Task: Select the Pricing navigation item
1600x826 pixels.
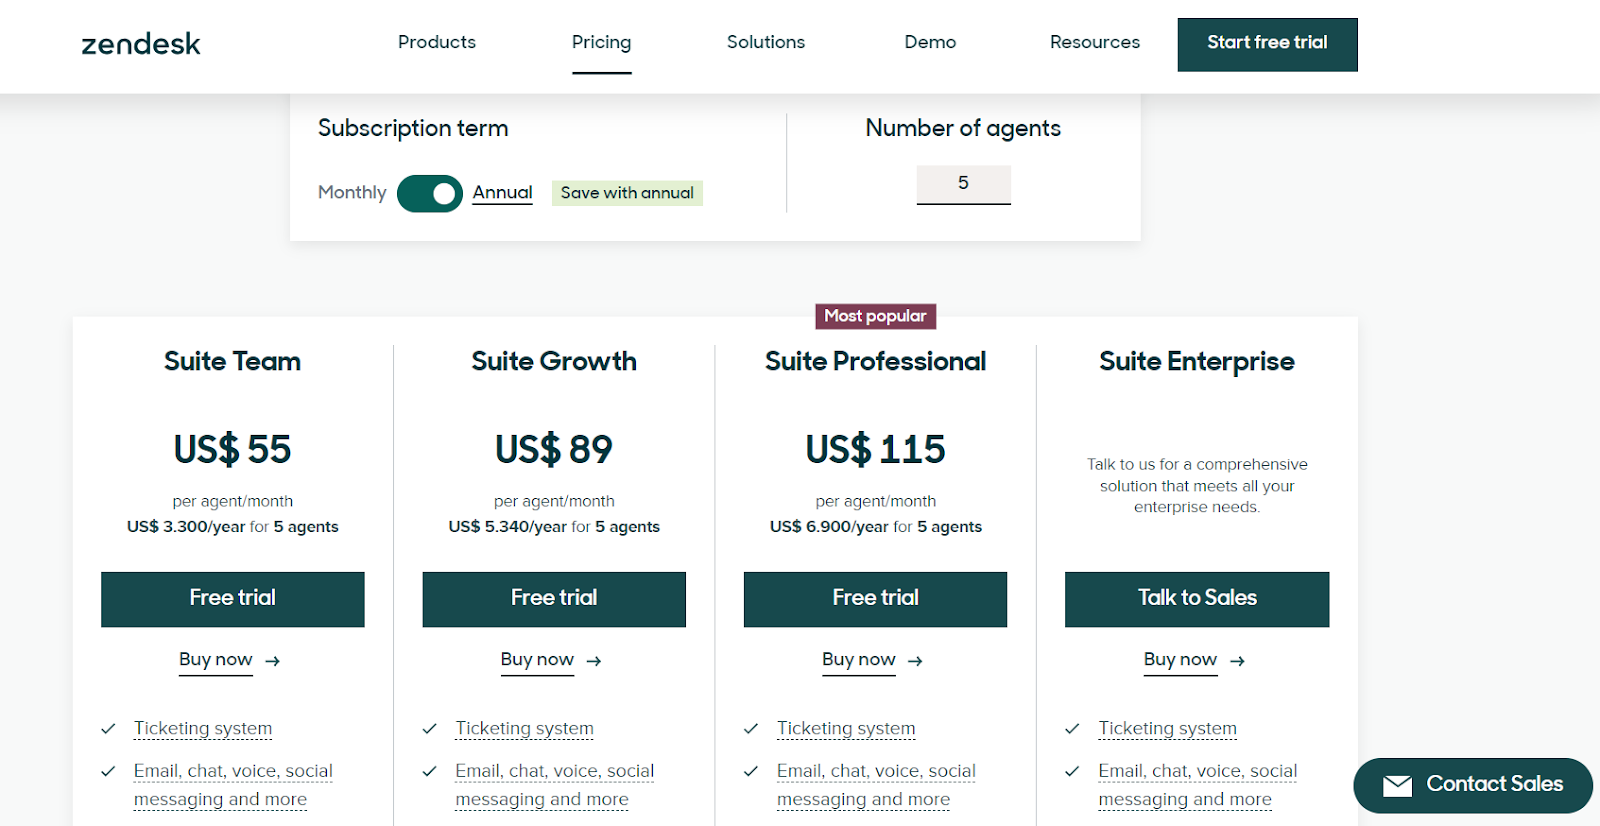Action: [x=601, y=42]
